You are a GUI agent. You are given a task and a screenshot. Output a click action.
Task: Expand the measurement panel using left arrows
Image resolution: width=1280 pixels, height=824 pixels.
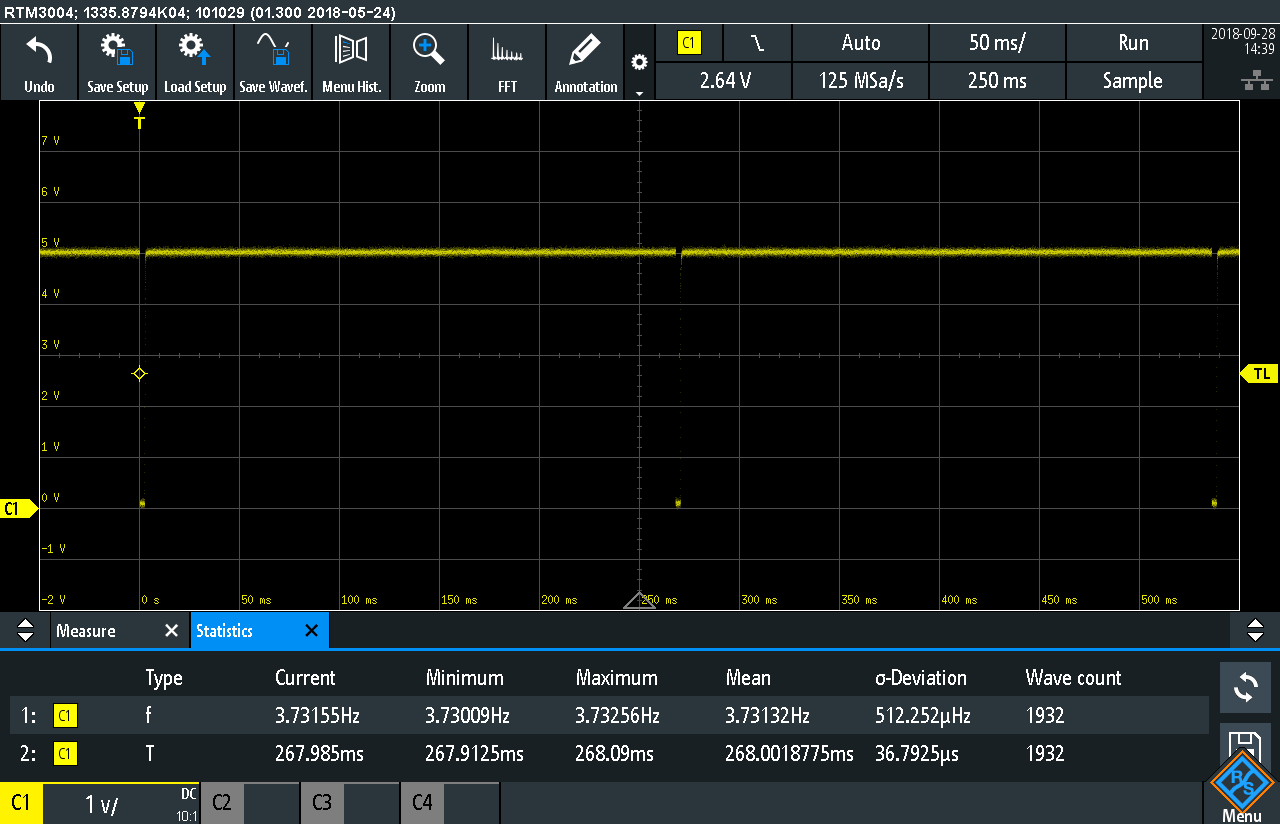coord(26,631)
